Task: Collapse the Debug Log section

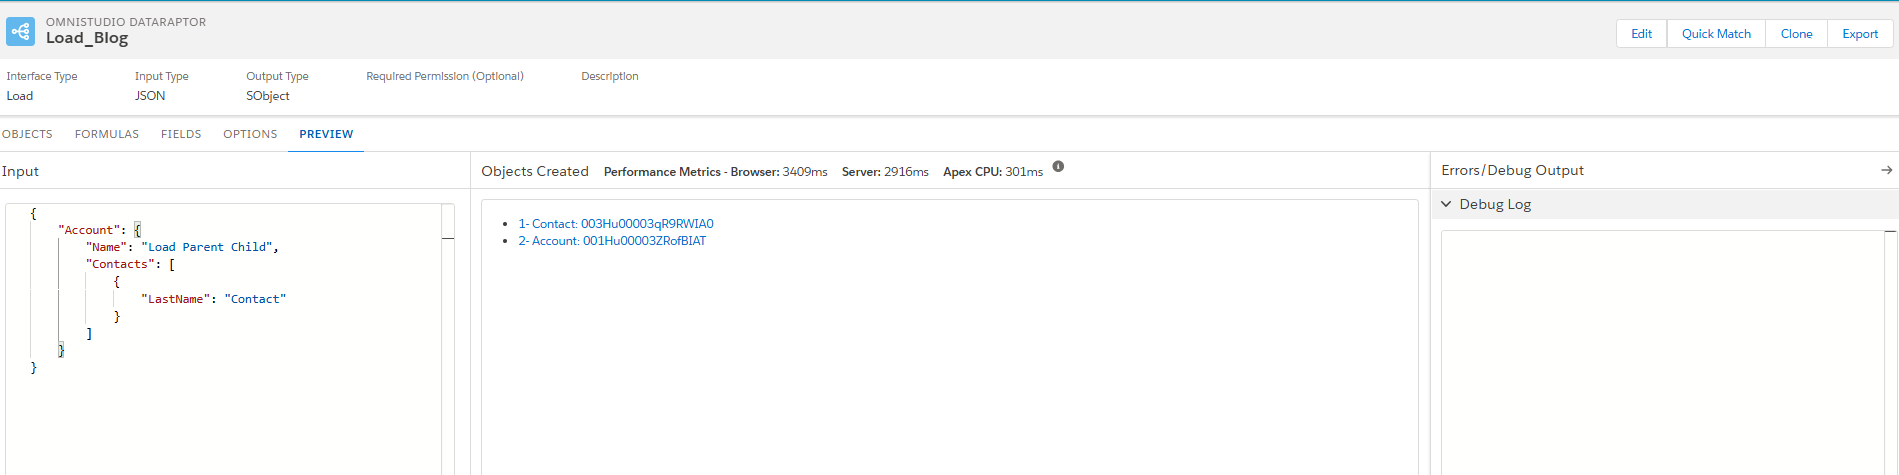Action: [1446, 204]
